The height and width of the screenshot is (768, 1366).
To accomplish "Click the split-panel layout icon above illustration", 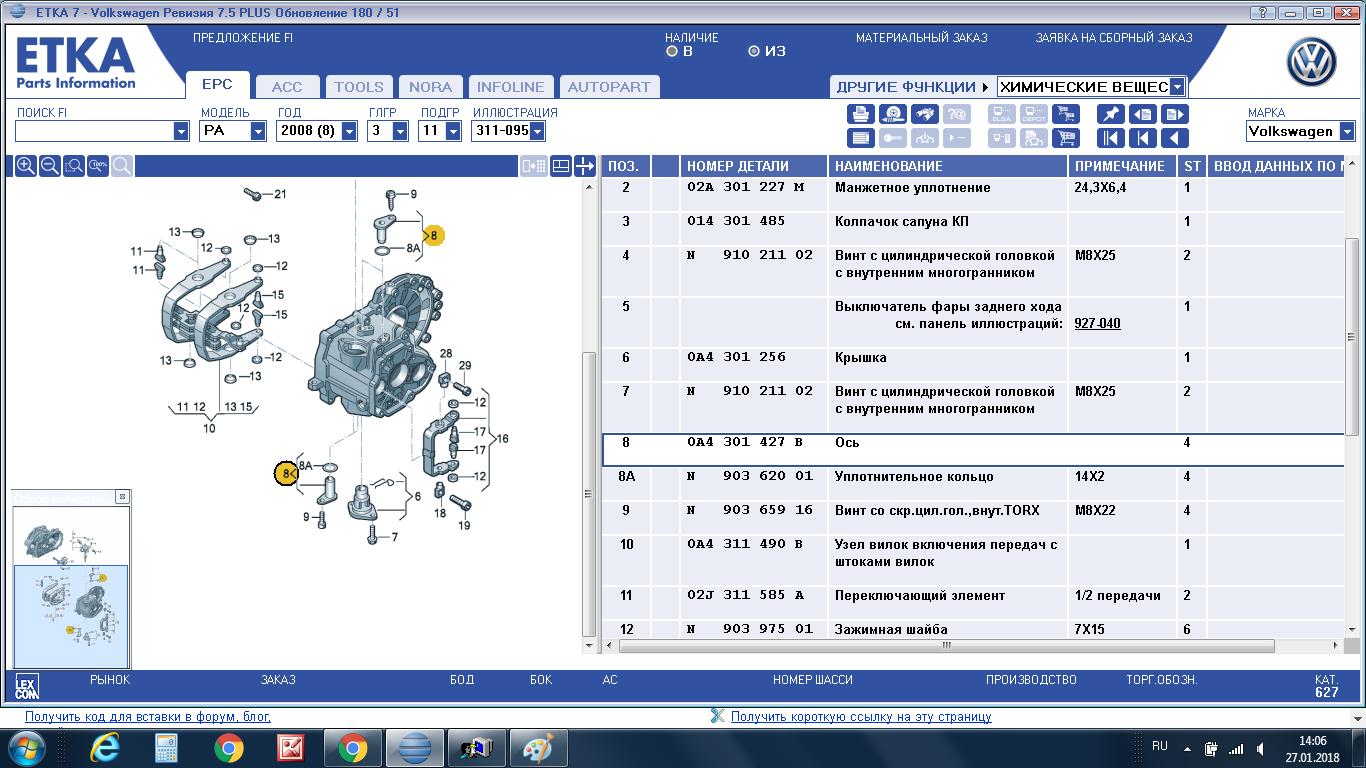I will (x=561, y=166).
